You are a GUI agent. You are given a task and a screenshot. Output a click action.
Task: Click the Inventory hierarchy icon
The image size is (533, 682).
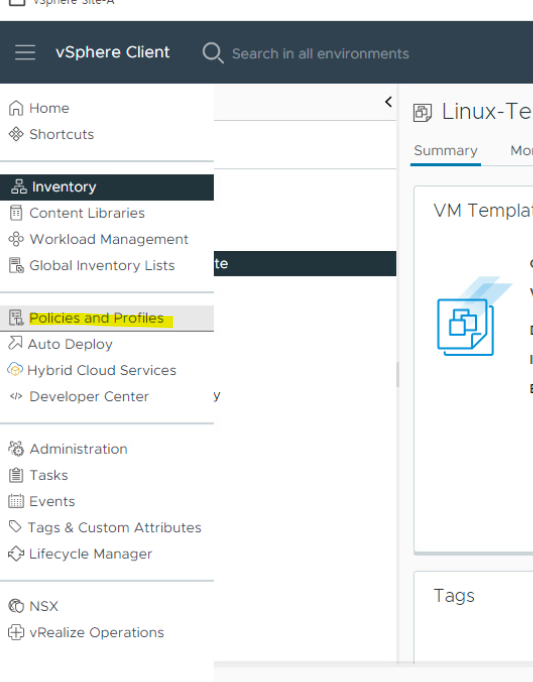[x=19, y=187]
